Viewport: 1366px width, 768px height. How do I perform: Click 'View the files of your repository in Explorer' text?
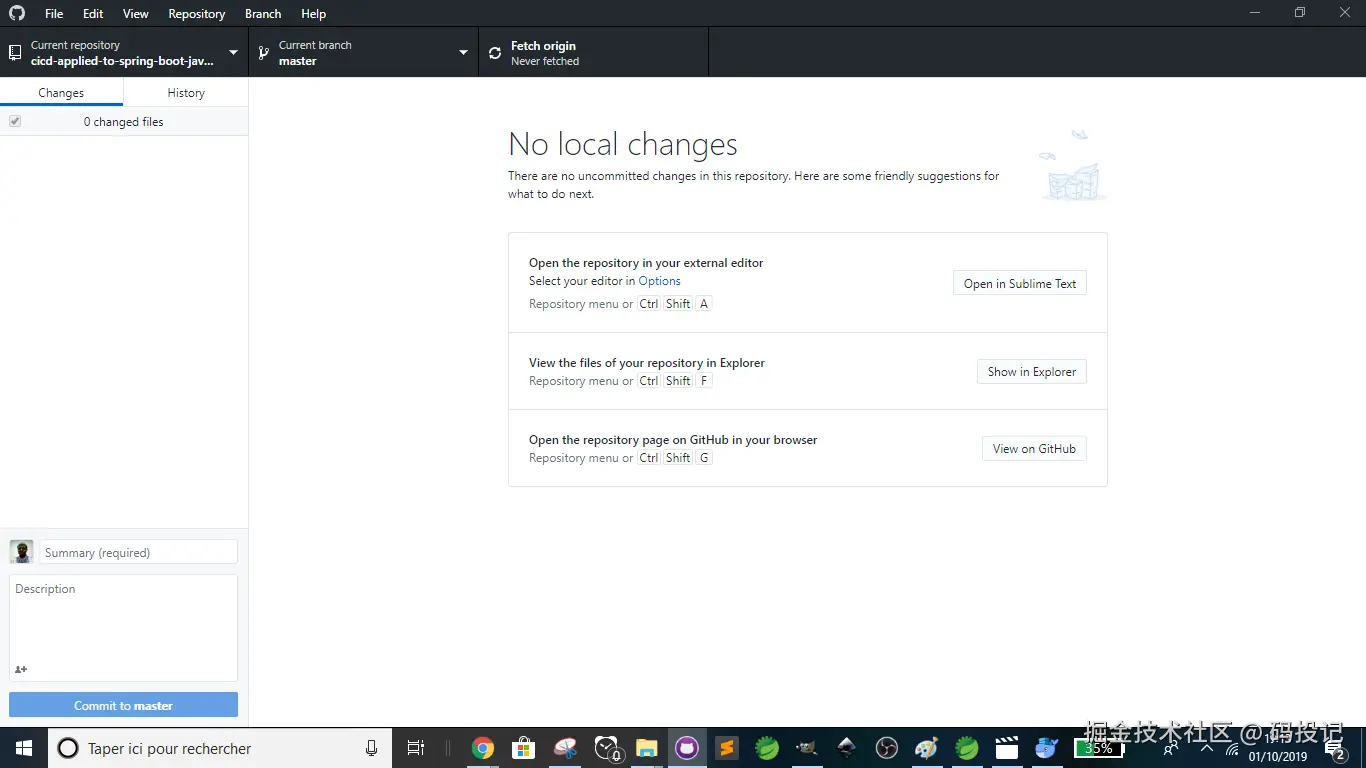click(647, 363)
